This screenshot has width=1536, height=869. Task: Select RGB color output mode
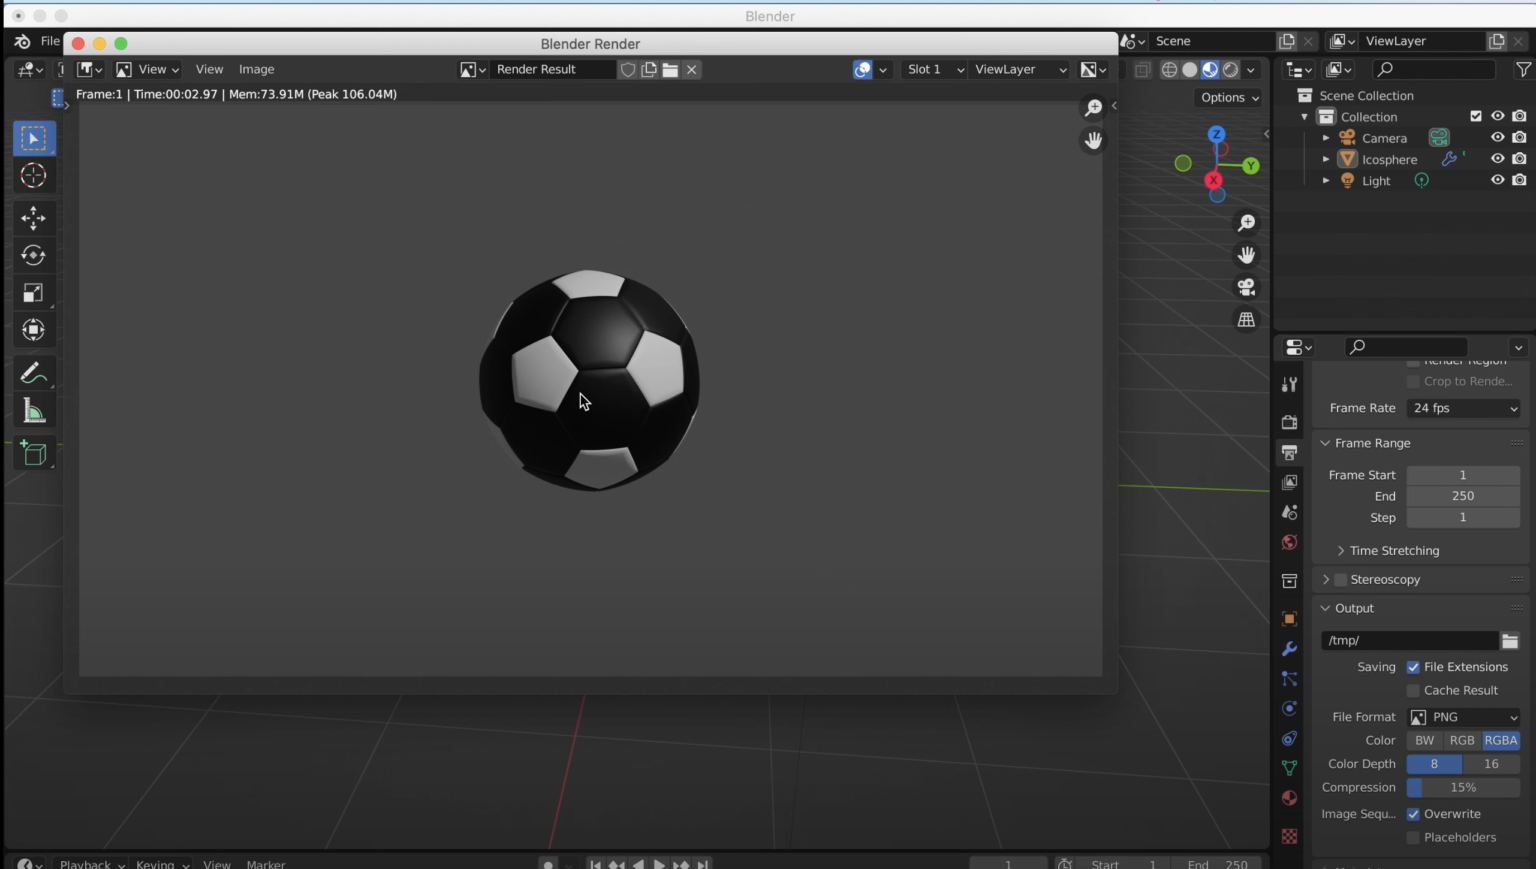click(x=1462, y=740)
